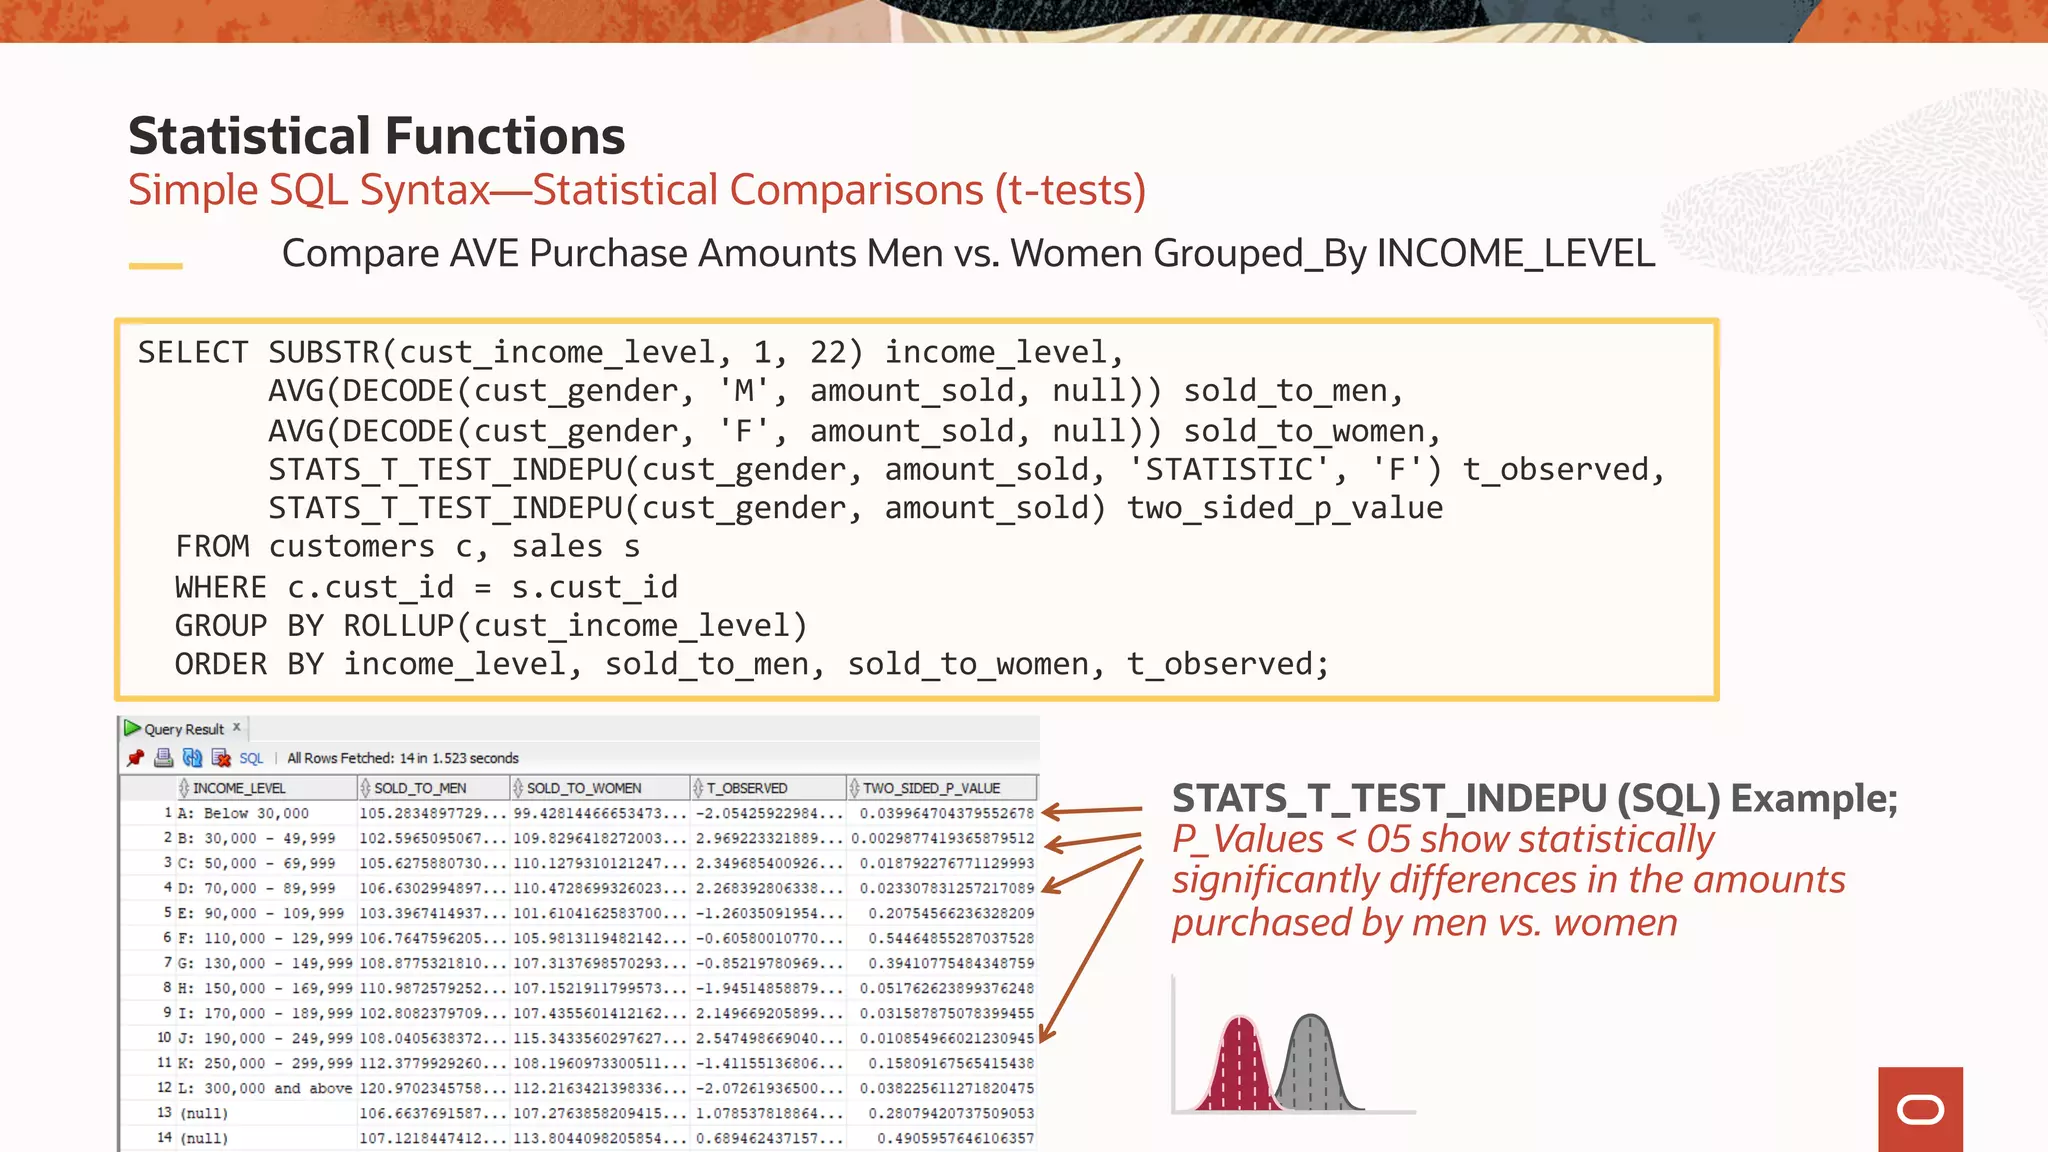This screenshot has height=1152, width=2048.
Task: Click the 'GROUP BY ROLLUP(cust_income_level)' code line
Action: pos(491,626)
